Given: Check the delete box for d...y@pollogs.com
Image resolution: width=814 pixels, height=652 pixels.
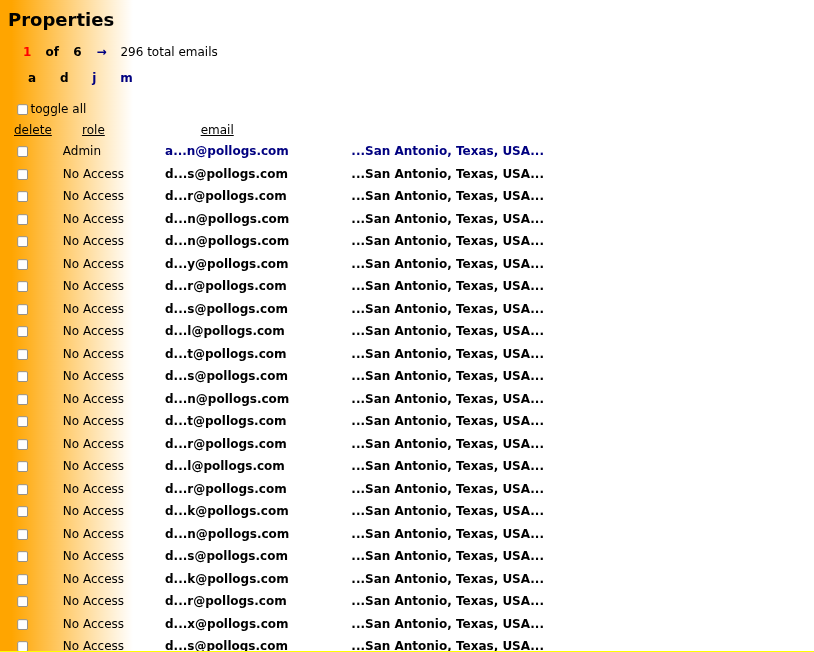Looking at the screenshot, I should coord(22,263).
